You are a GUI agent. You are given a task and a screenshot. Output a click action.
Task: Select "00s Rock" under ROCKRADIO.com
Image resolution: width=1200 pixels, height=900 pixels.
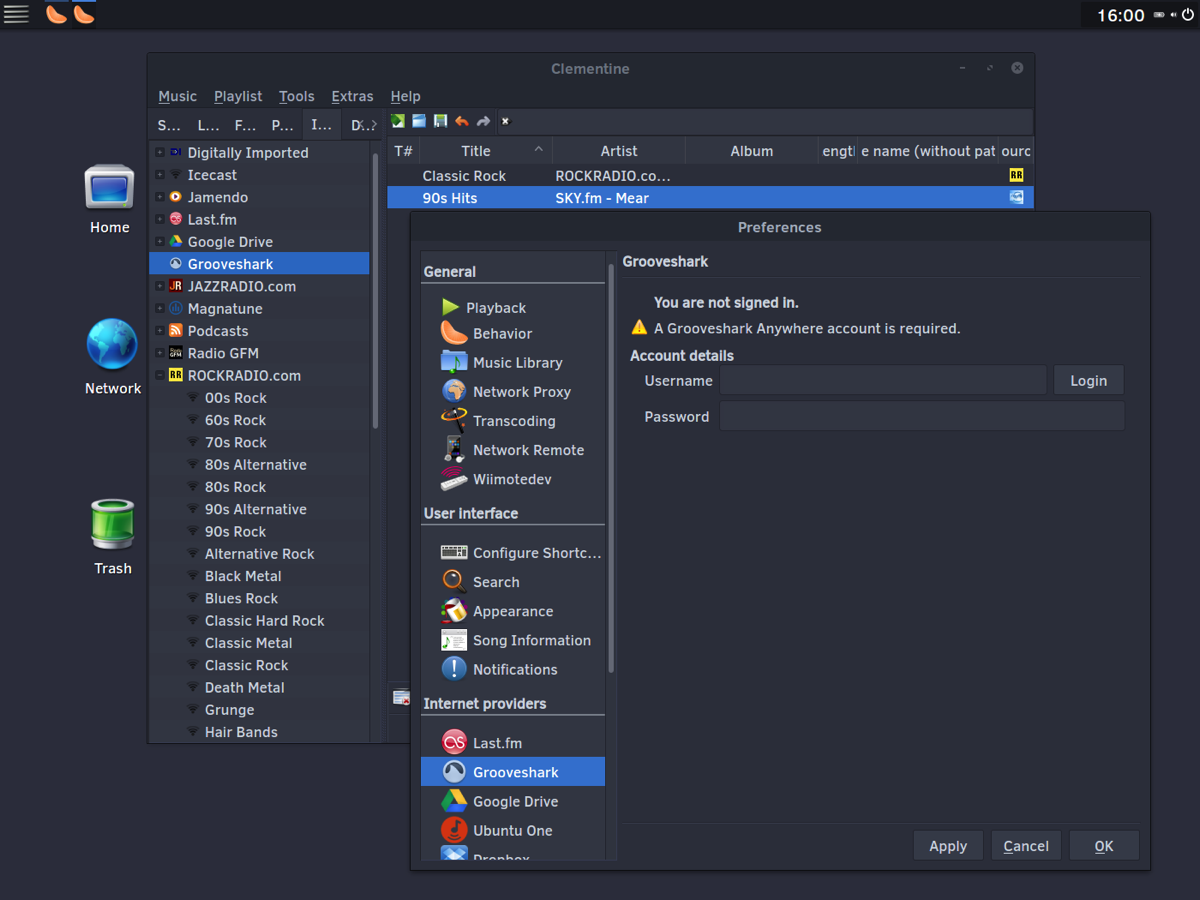tap(236, 397)
